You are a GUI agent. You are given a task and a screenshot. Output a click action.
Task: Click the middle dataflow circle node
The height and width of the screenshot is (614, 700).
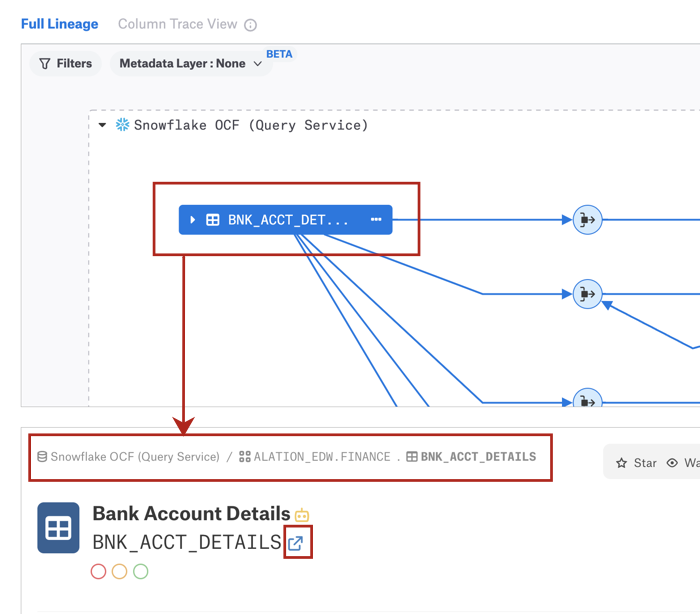(x=588, y=294)
